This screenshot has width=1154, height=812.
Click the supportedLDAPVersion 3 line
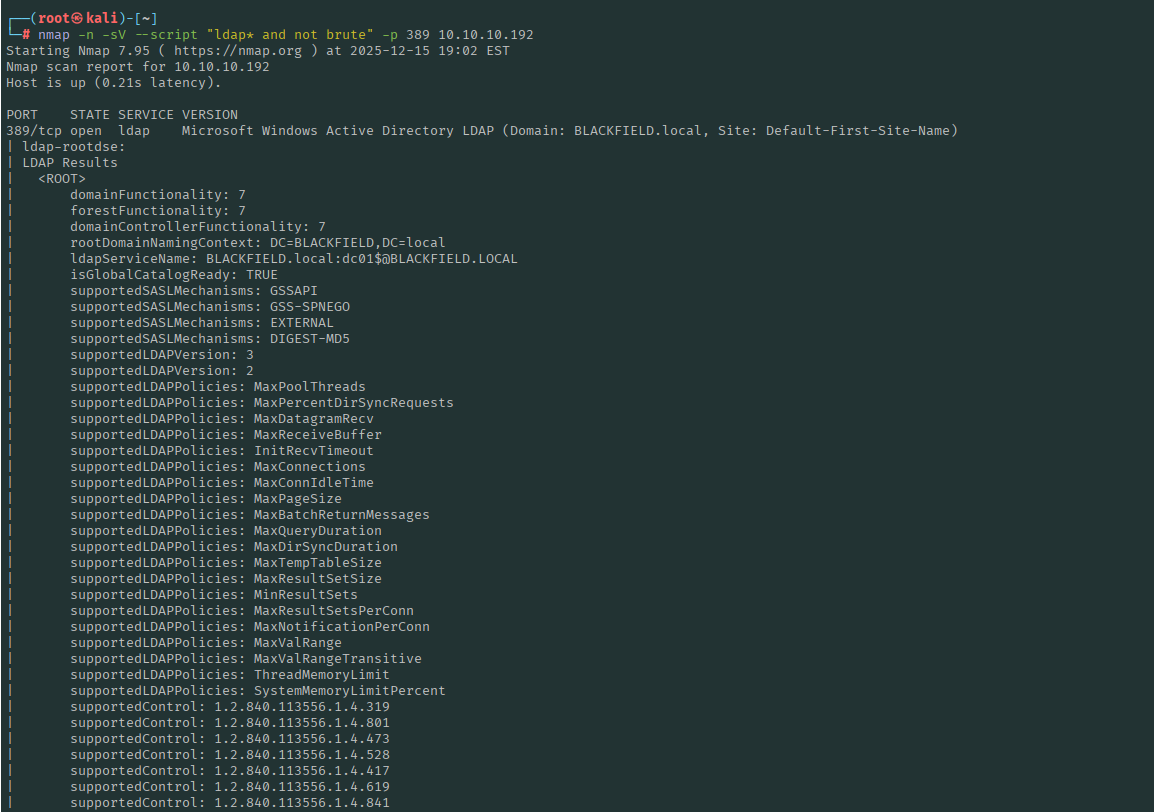coord(161,354)
